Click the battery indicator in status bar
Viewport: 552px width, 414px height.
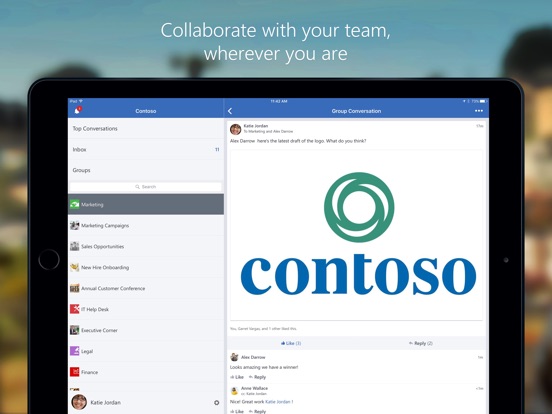point(483,101)
